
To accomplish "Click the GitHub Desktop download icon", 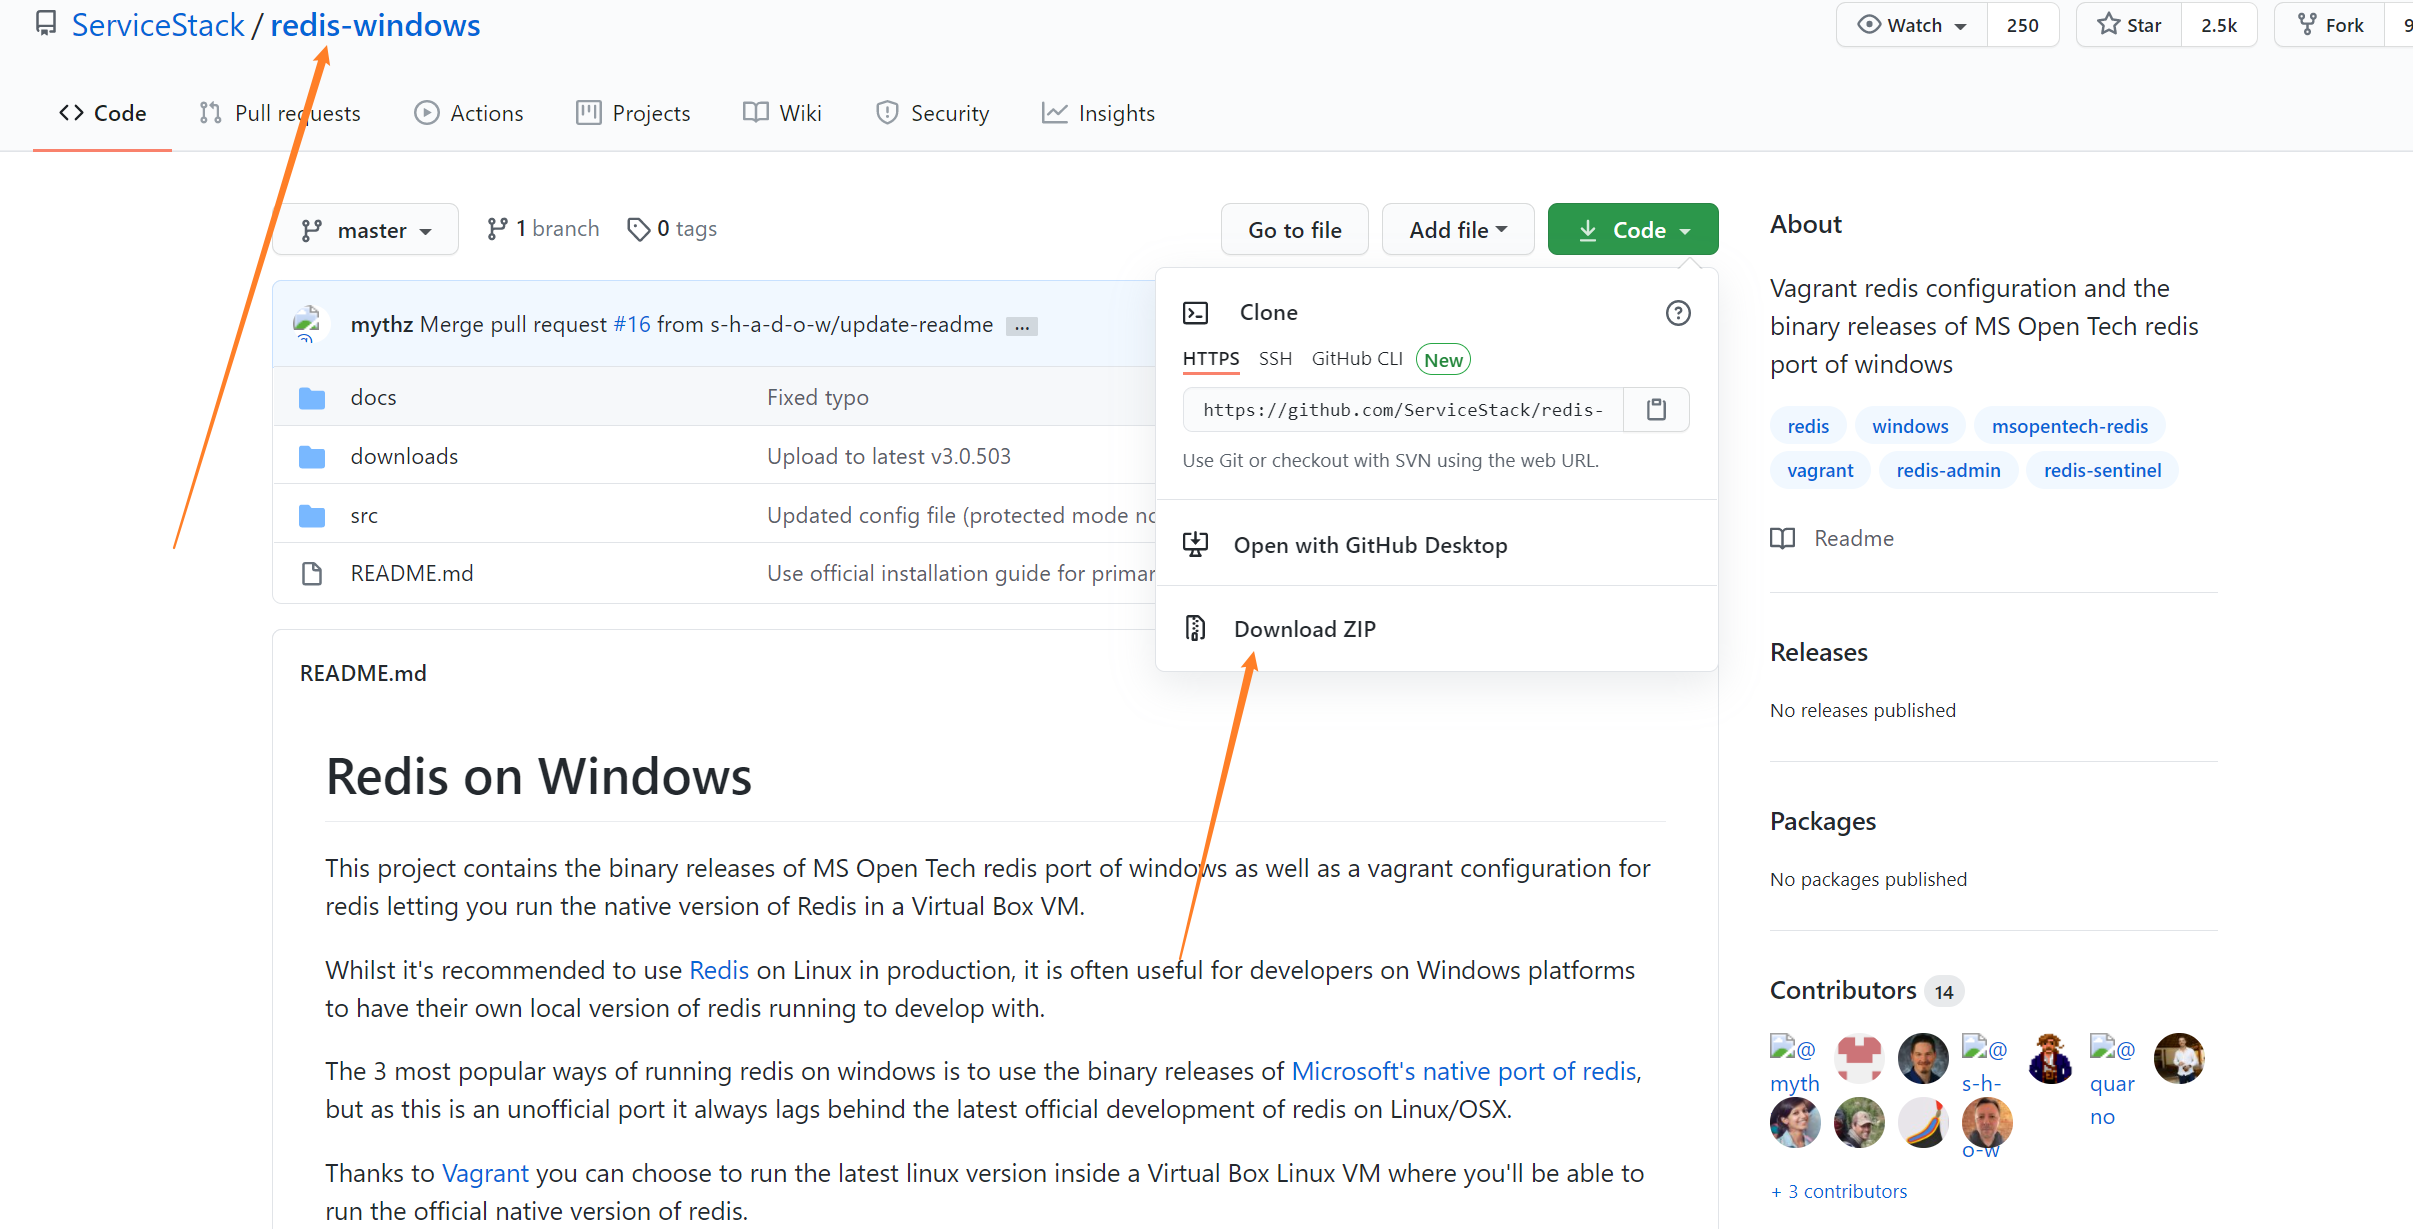I will tap(1195, 544).
